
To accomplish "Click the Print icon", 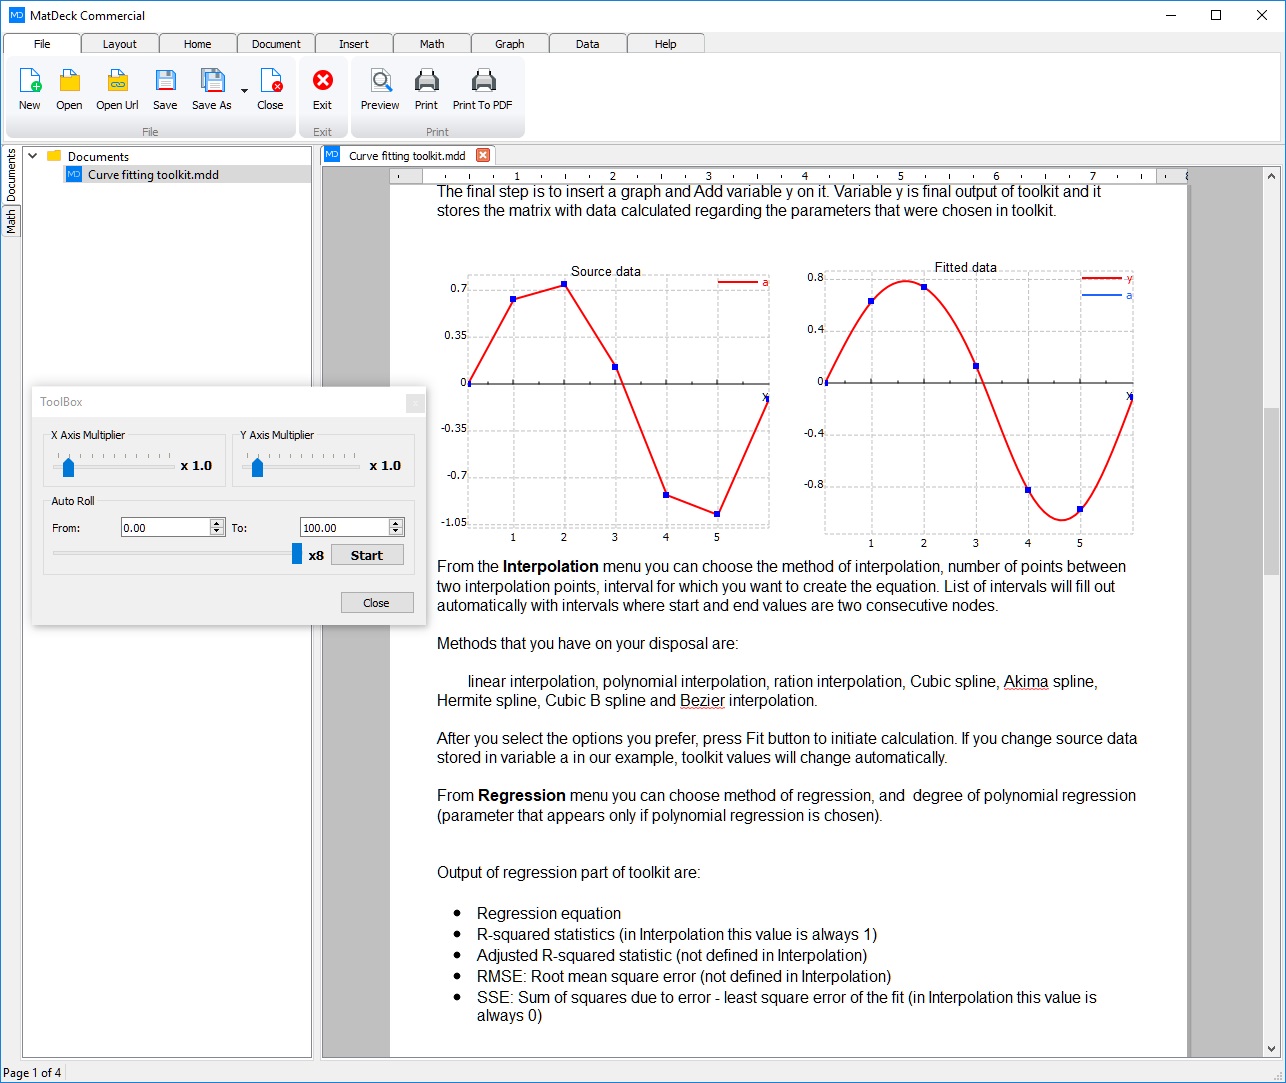I will tap(426, 89).
